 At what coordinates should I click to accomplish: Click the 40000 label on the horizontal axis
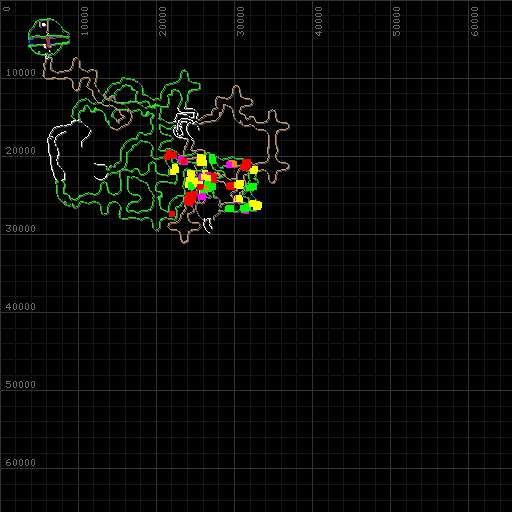point(318,22)
